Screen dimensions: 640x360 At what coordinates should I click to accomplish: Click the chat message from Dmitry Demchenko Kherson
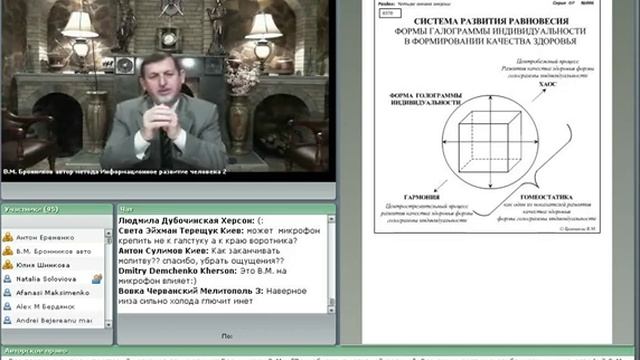click(x=202, y=276)
